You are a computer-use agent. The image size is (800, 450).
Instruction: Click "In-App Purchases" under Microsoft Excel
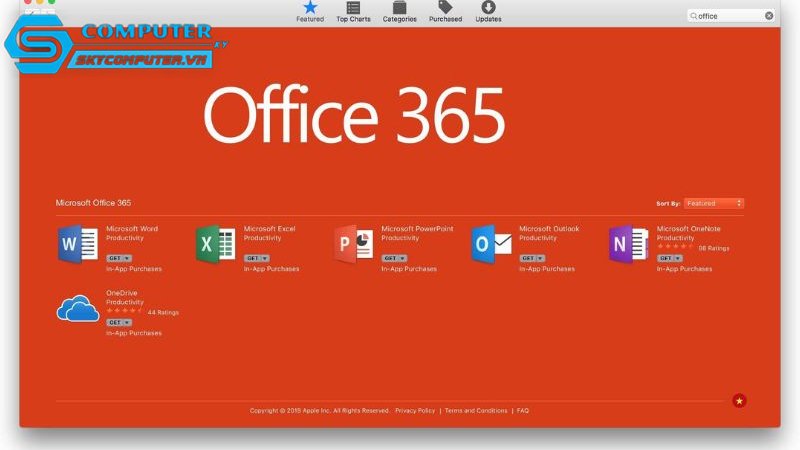pos(271,268)
